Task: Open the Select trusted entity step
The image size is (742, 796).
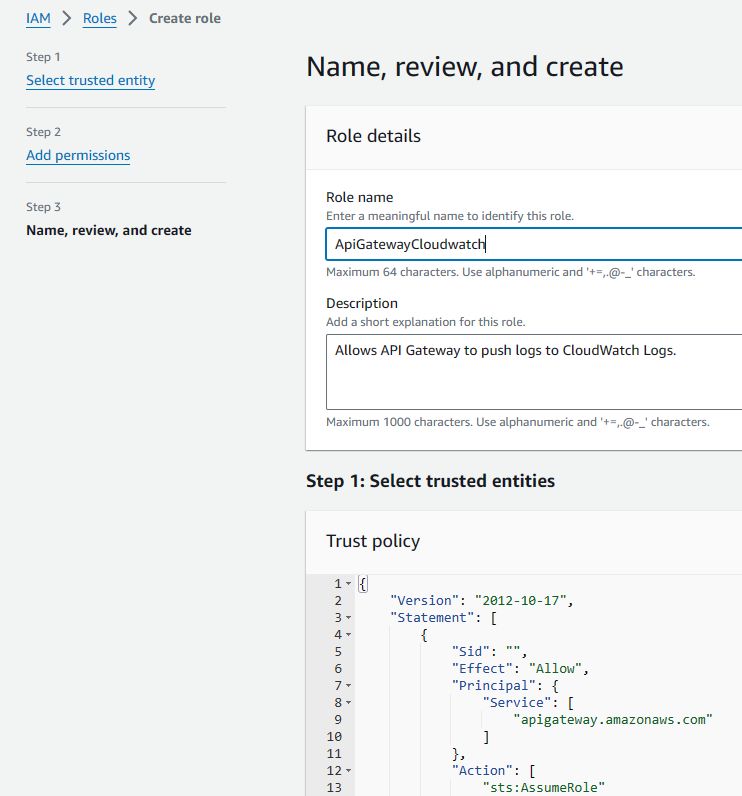Action: [x=90, y=80]
